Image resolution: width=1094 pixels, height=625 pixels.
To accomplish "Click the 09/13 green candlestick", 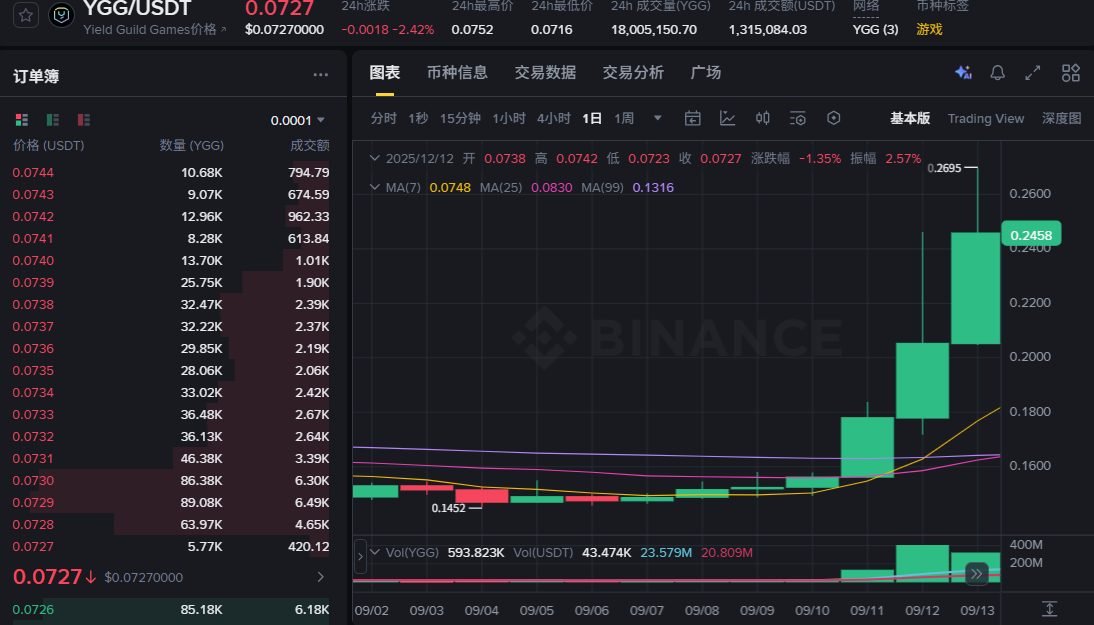I will click(975, 288).
